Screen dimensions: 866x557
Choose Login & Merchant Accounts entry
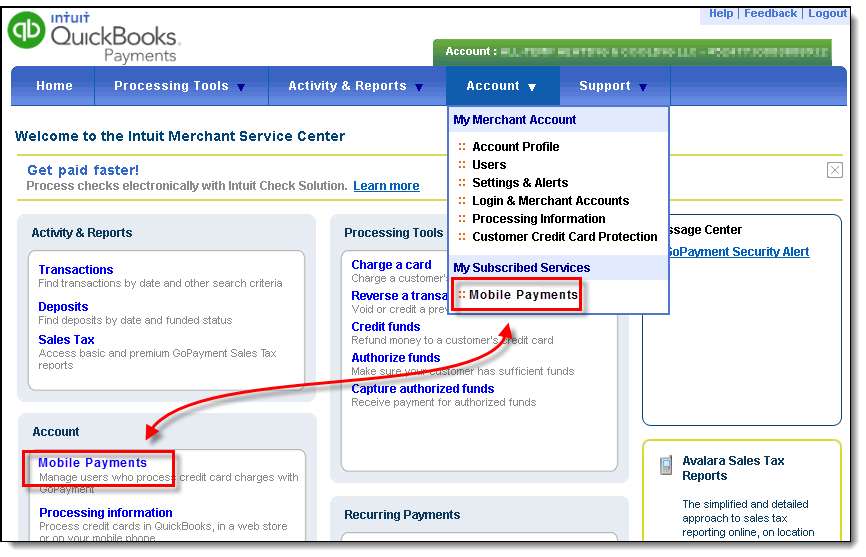(x=550, y=201)
